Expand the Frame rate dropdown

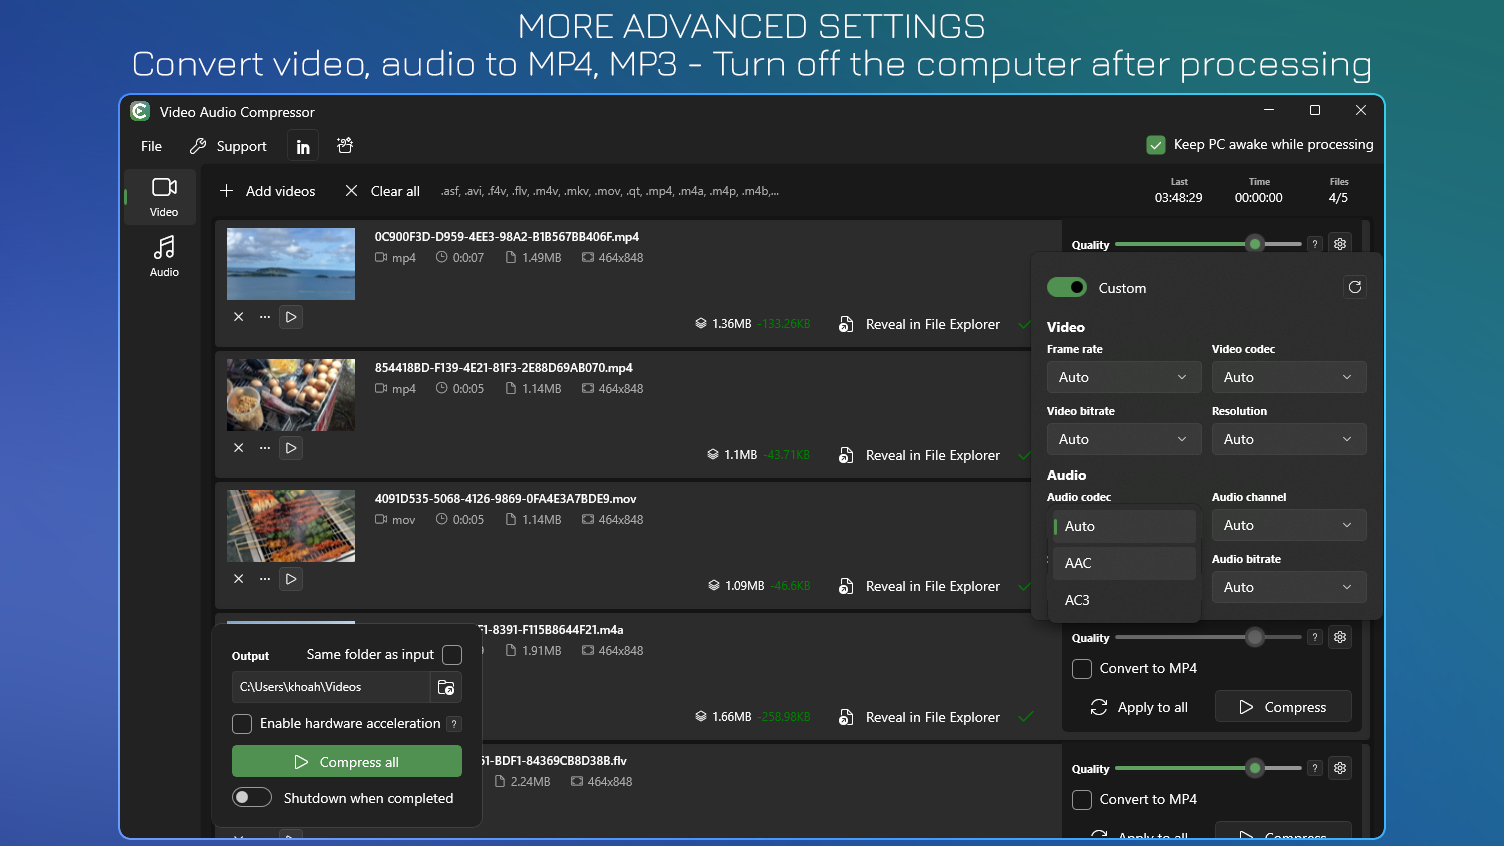tap(1124, 377)
